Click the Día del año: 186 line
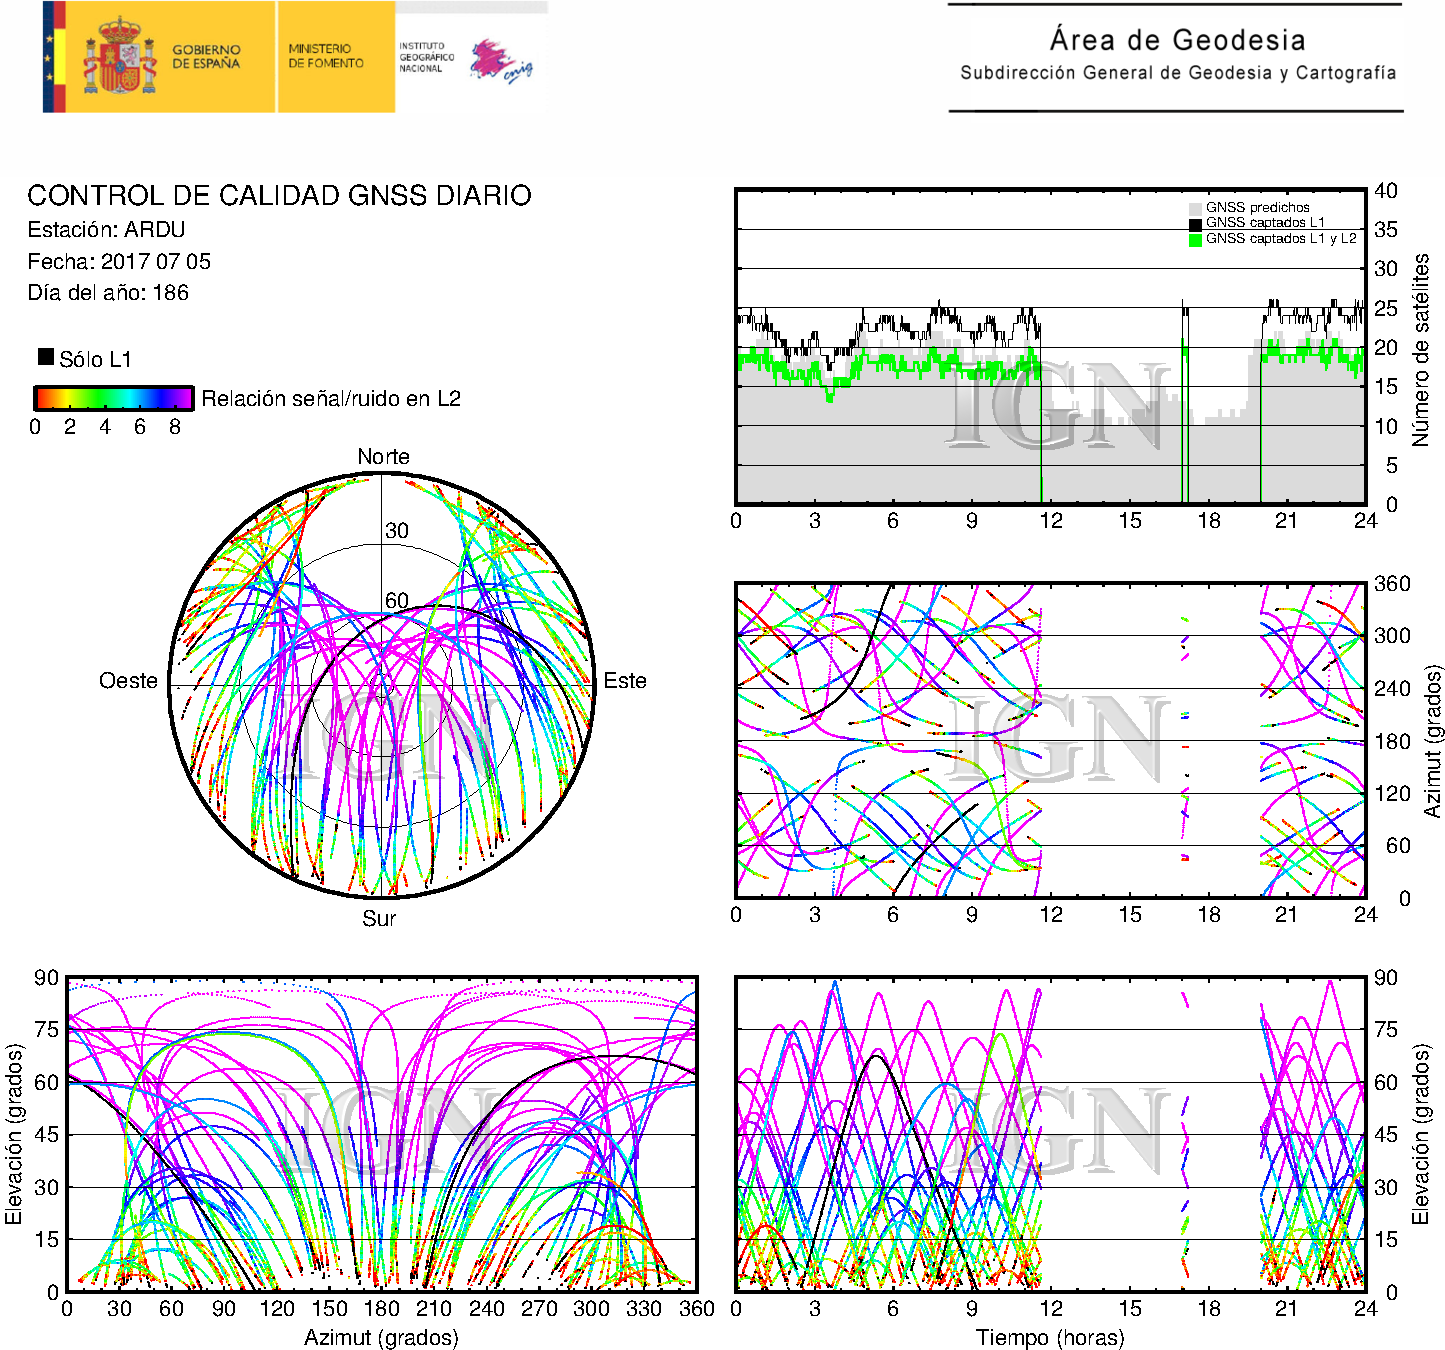This screenshot has width=1445, height=1350. click(x=108, y=292)
